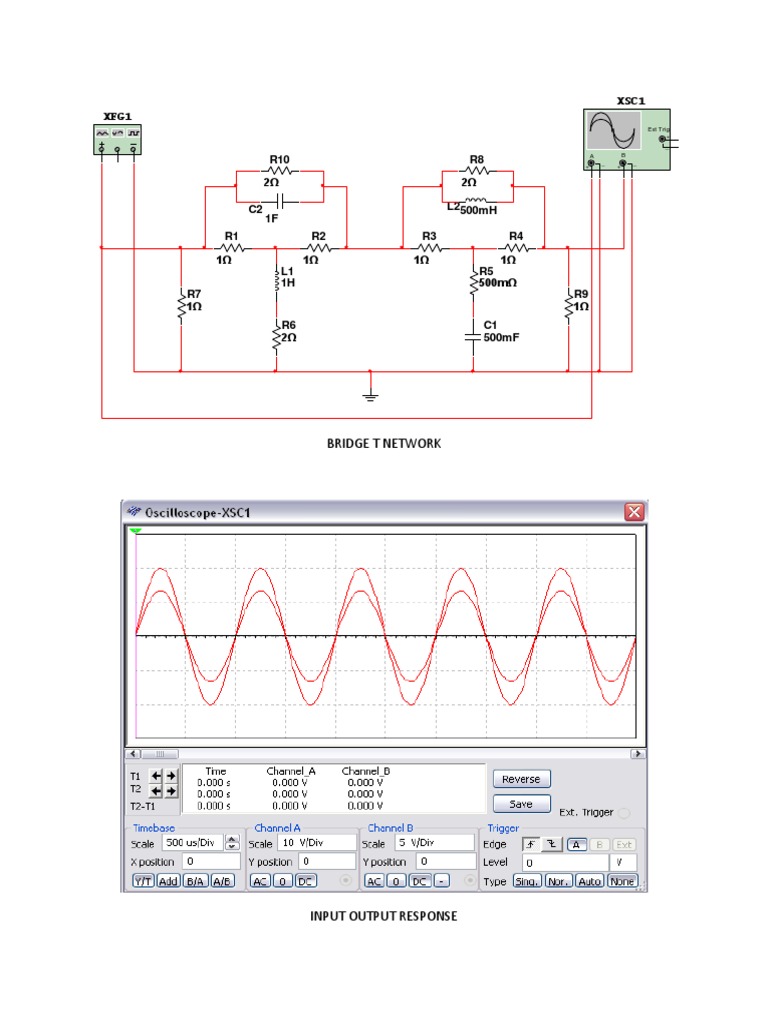768x1024 pixels.
Task: Click Channel B Scale 5 V/Div field
Action: (434, 842)
